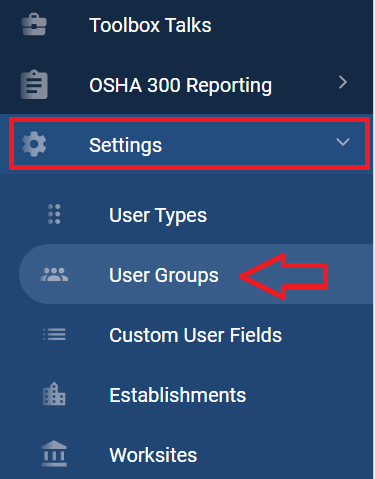Collapse the Settings menu chevron

click(x=343, y=142)
